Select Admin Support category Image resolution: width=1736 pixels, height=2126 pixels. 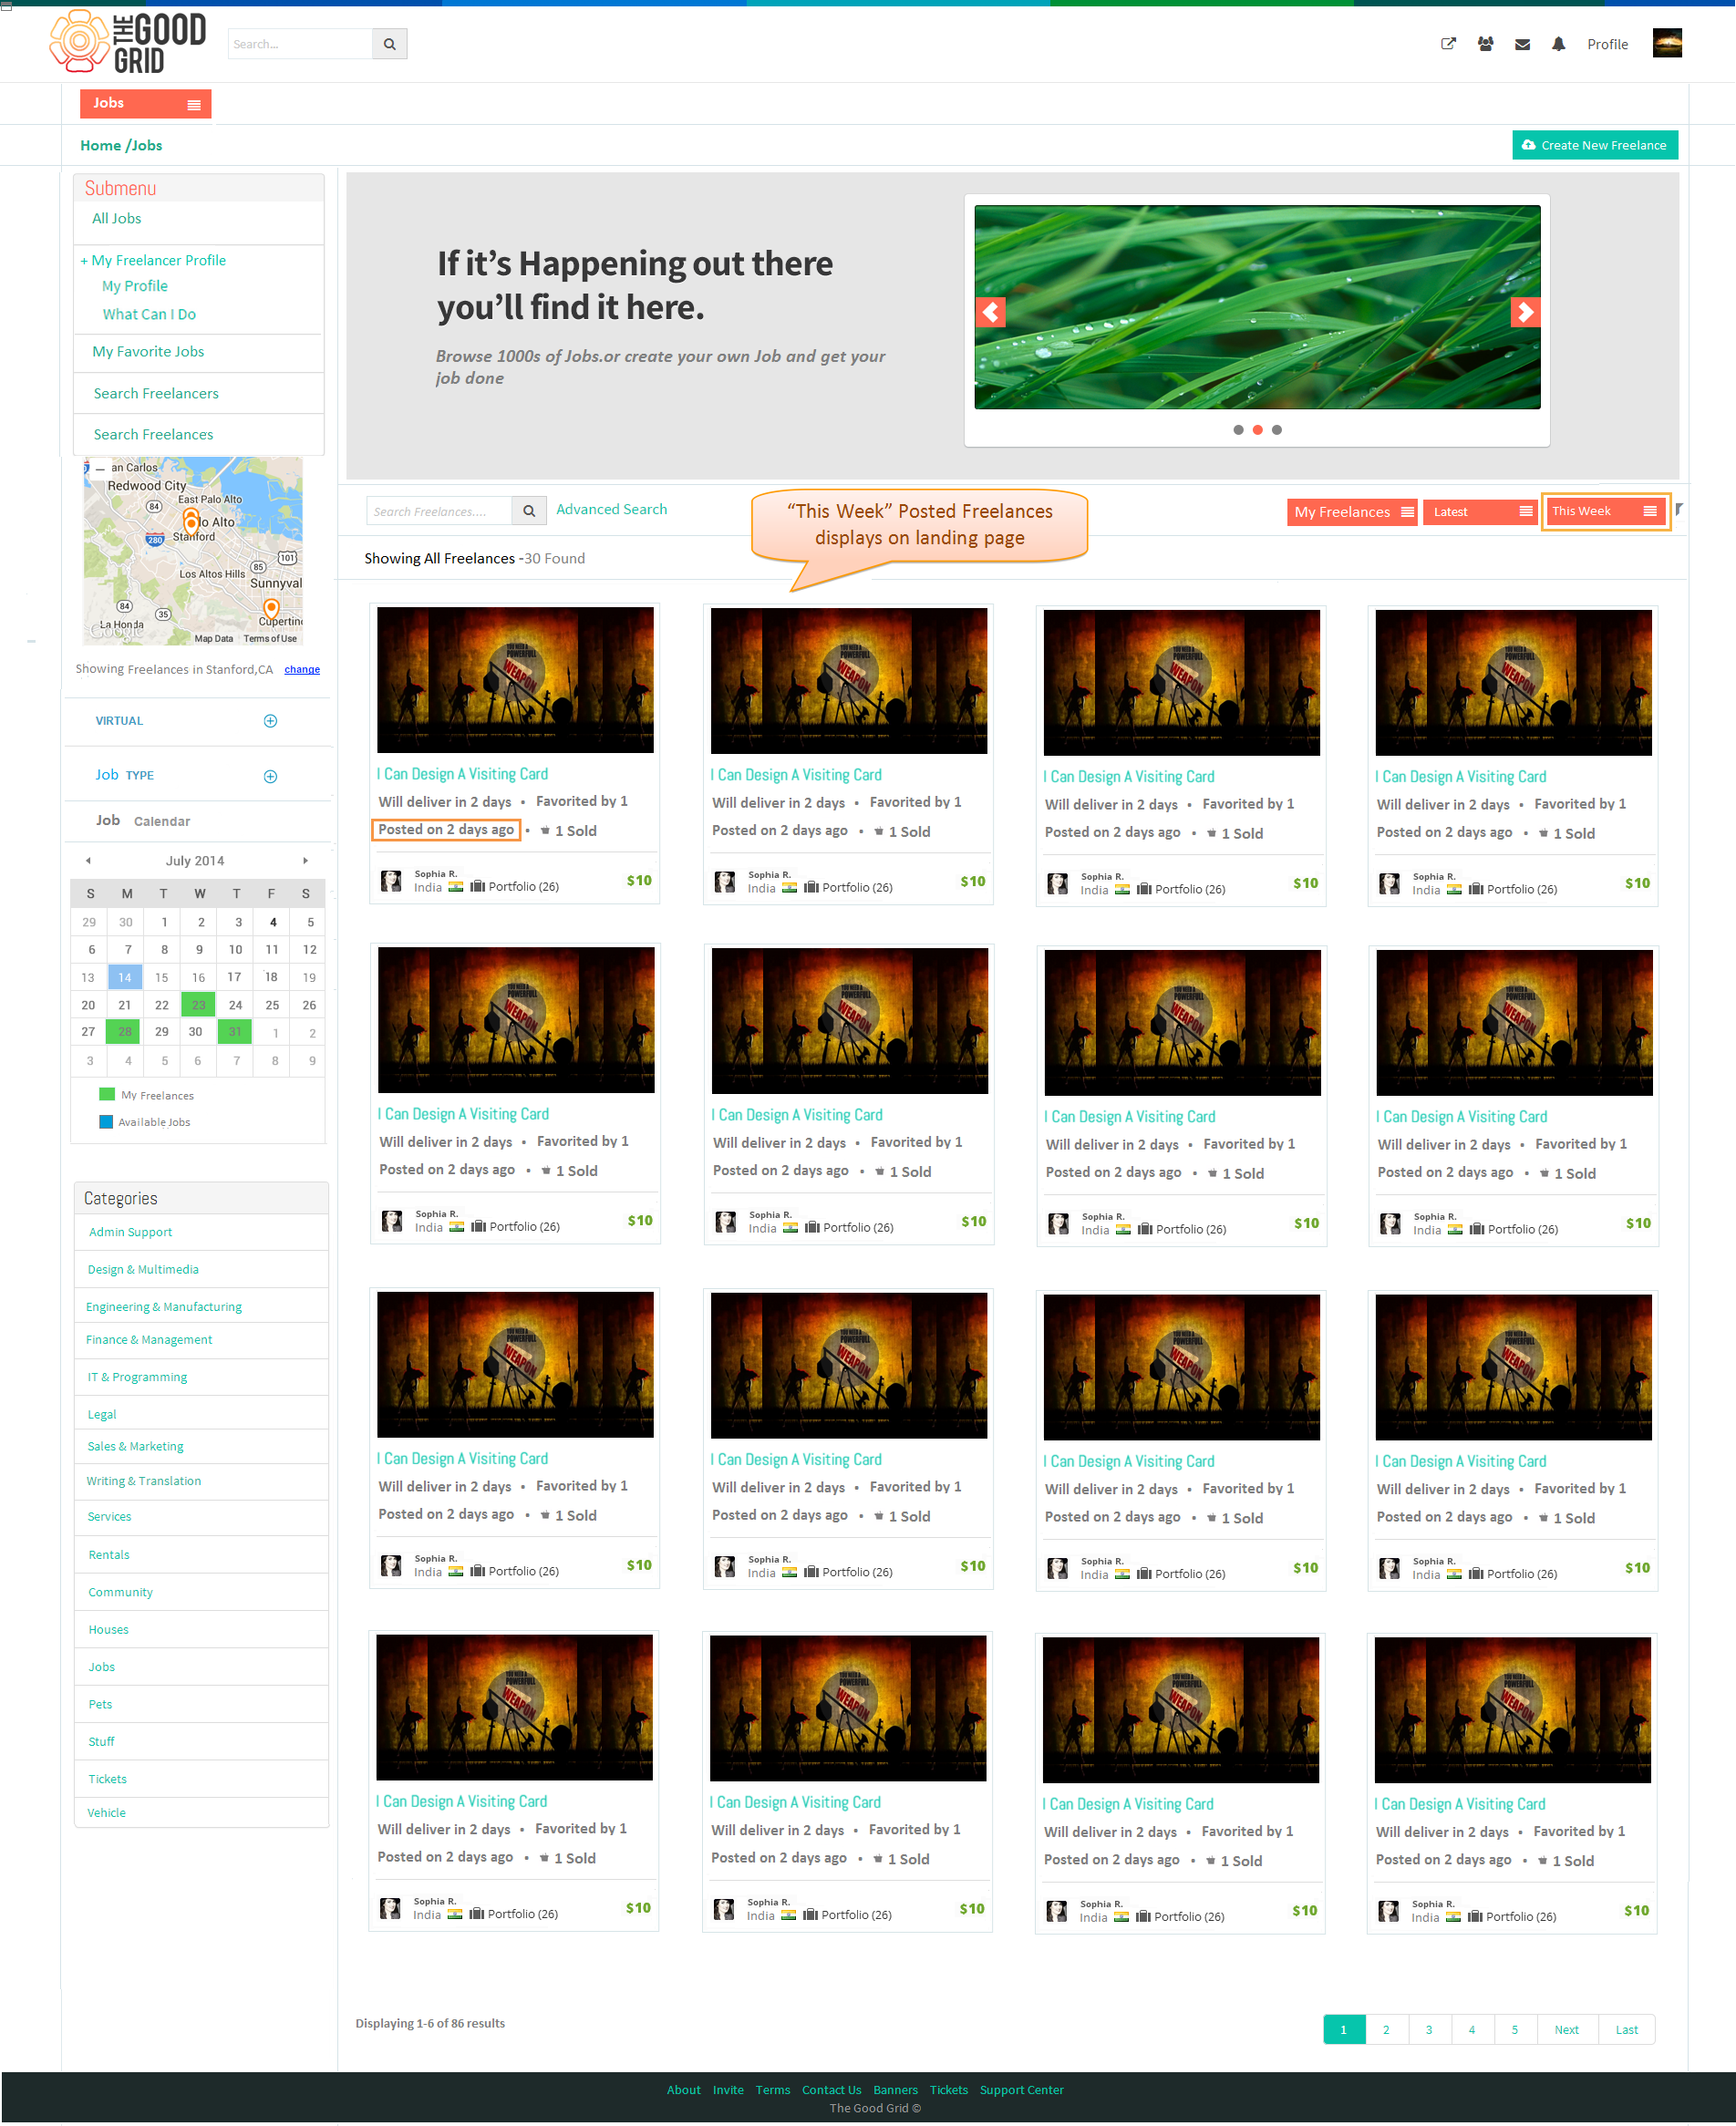coord(130,1233)
